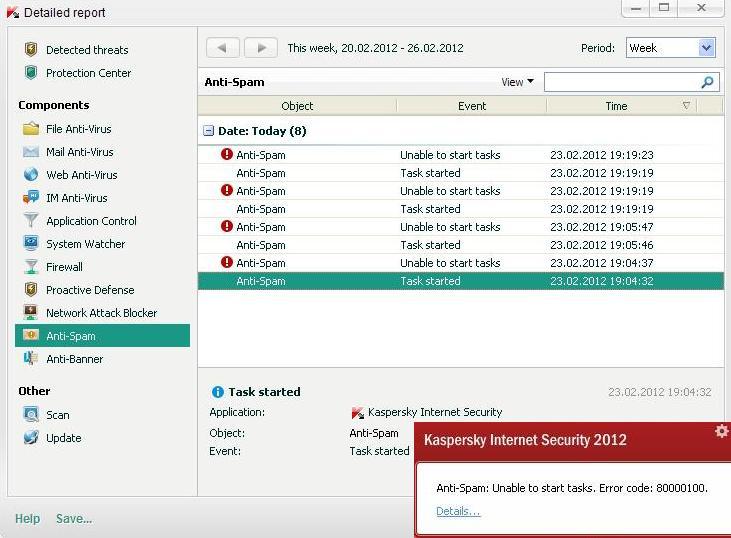731x538 pixels.
Task: Click the error code 80000100 message
Action: pos(572,488)
